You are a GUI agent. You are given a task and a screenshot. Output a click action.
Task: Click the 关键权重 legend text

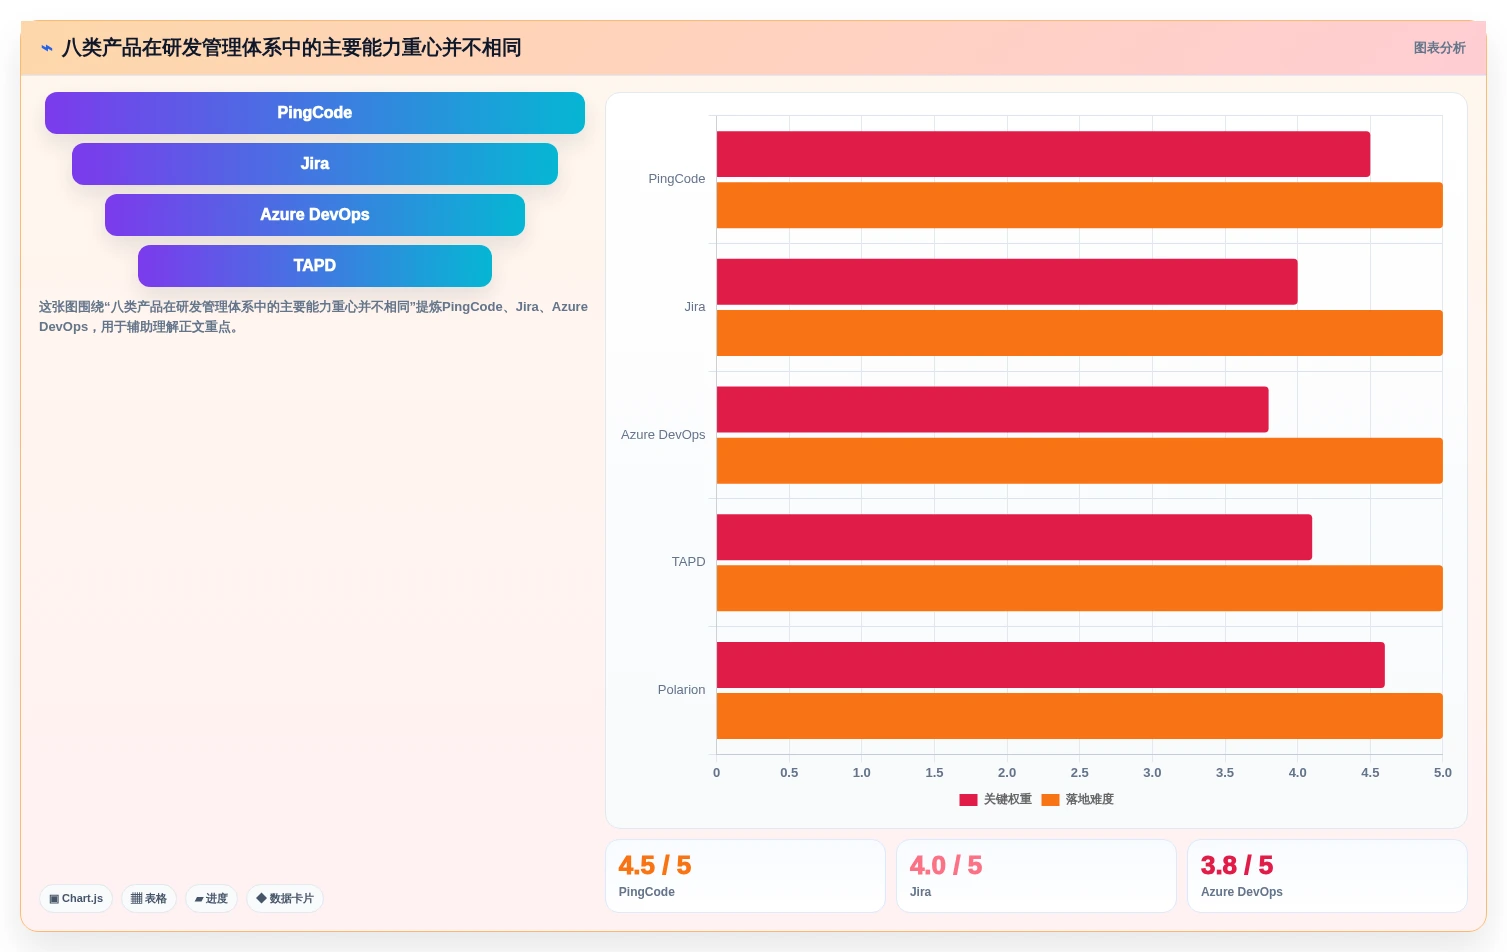tap(1007, 800)
